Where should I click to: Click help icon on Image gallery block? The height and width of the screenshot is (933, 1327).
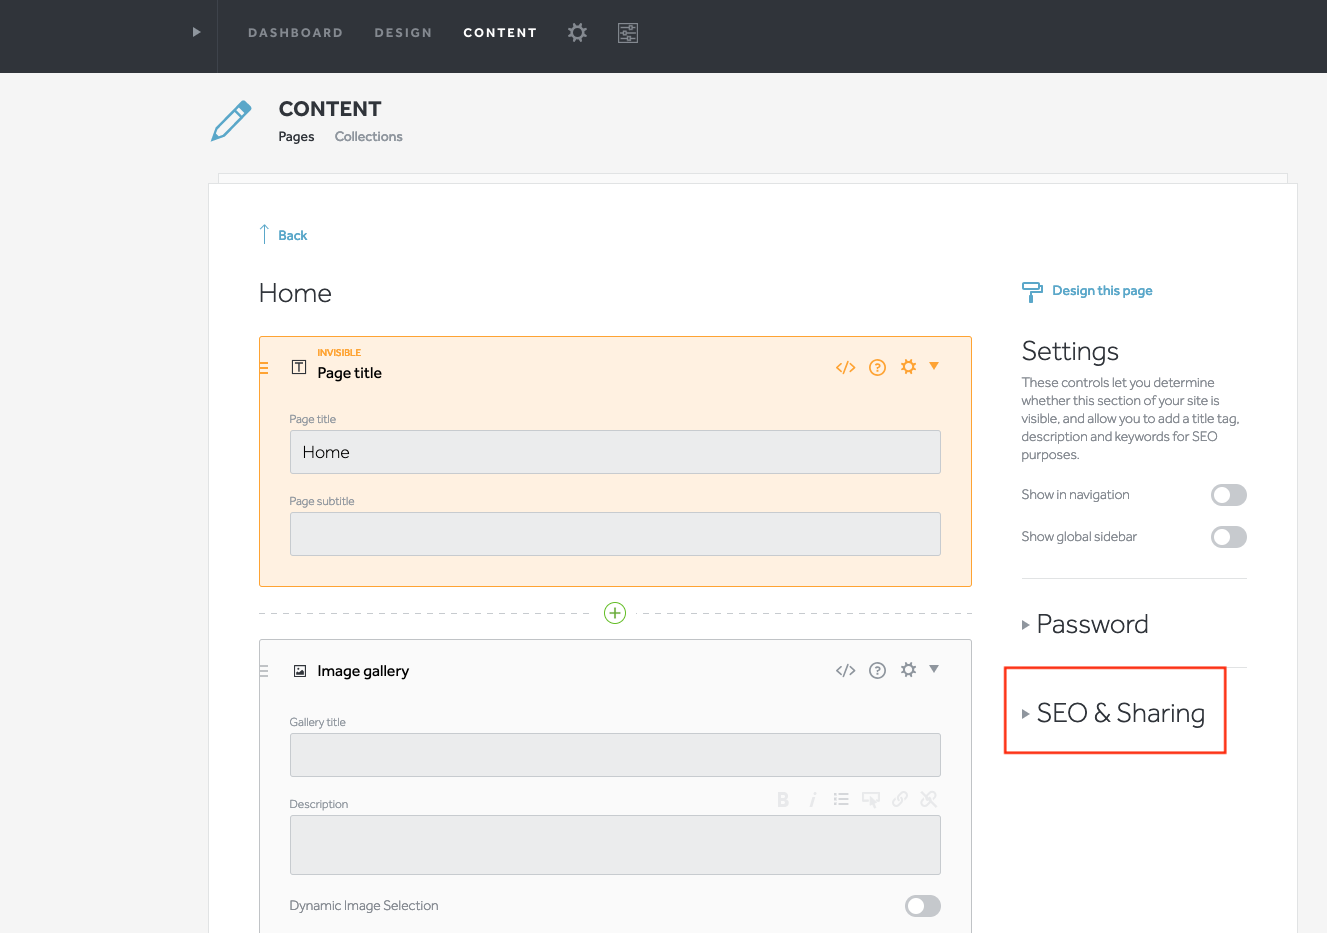(x=877, y=671)
